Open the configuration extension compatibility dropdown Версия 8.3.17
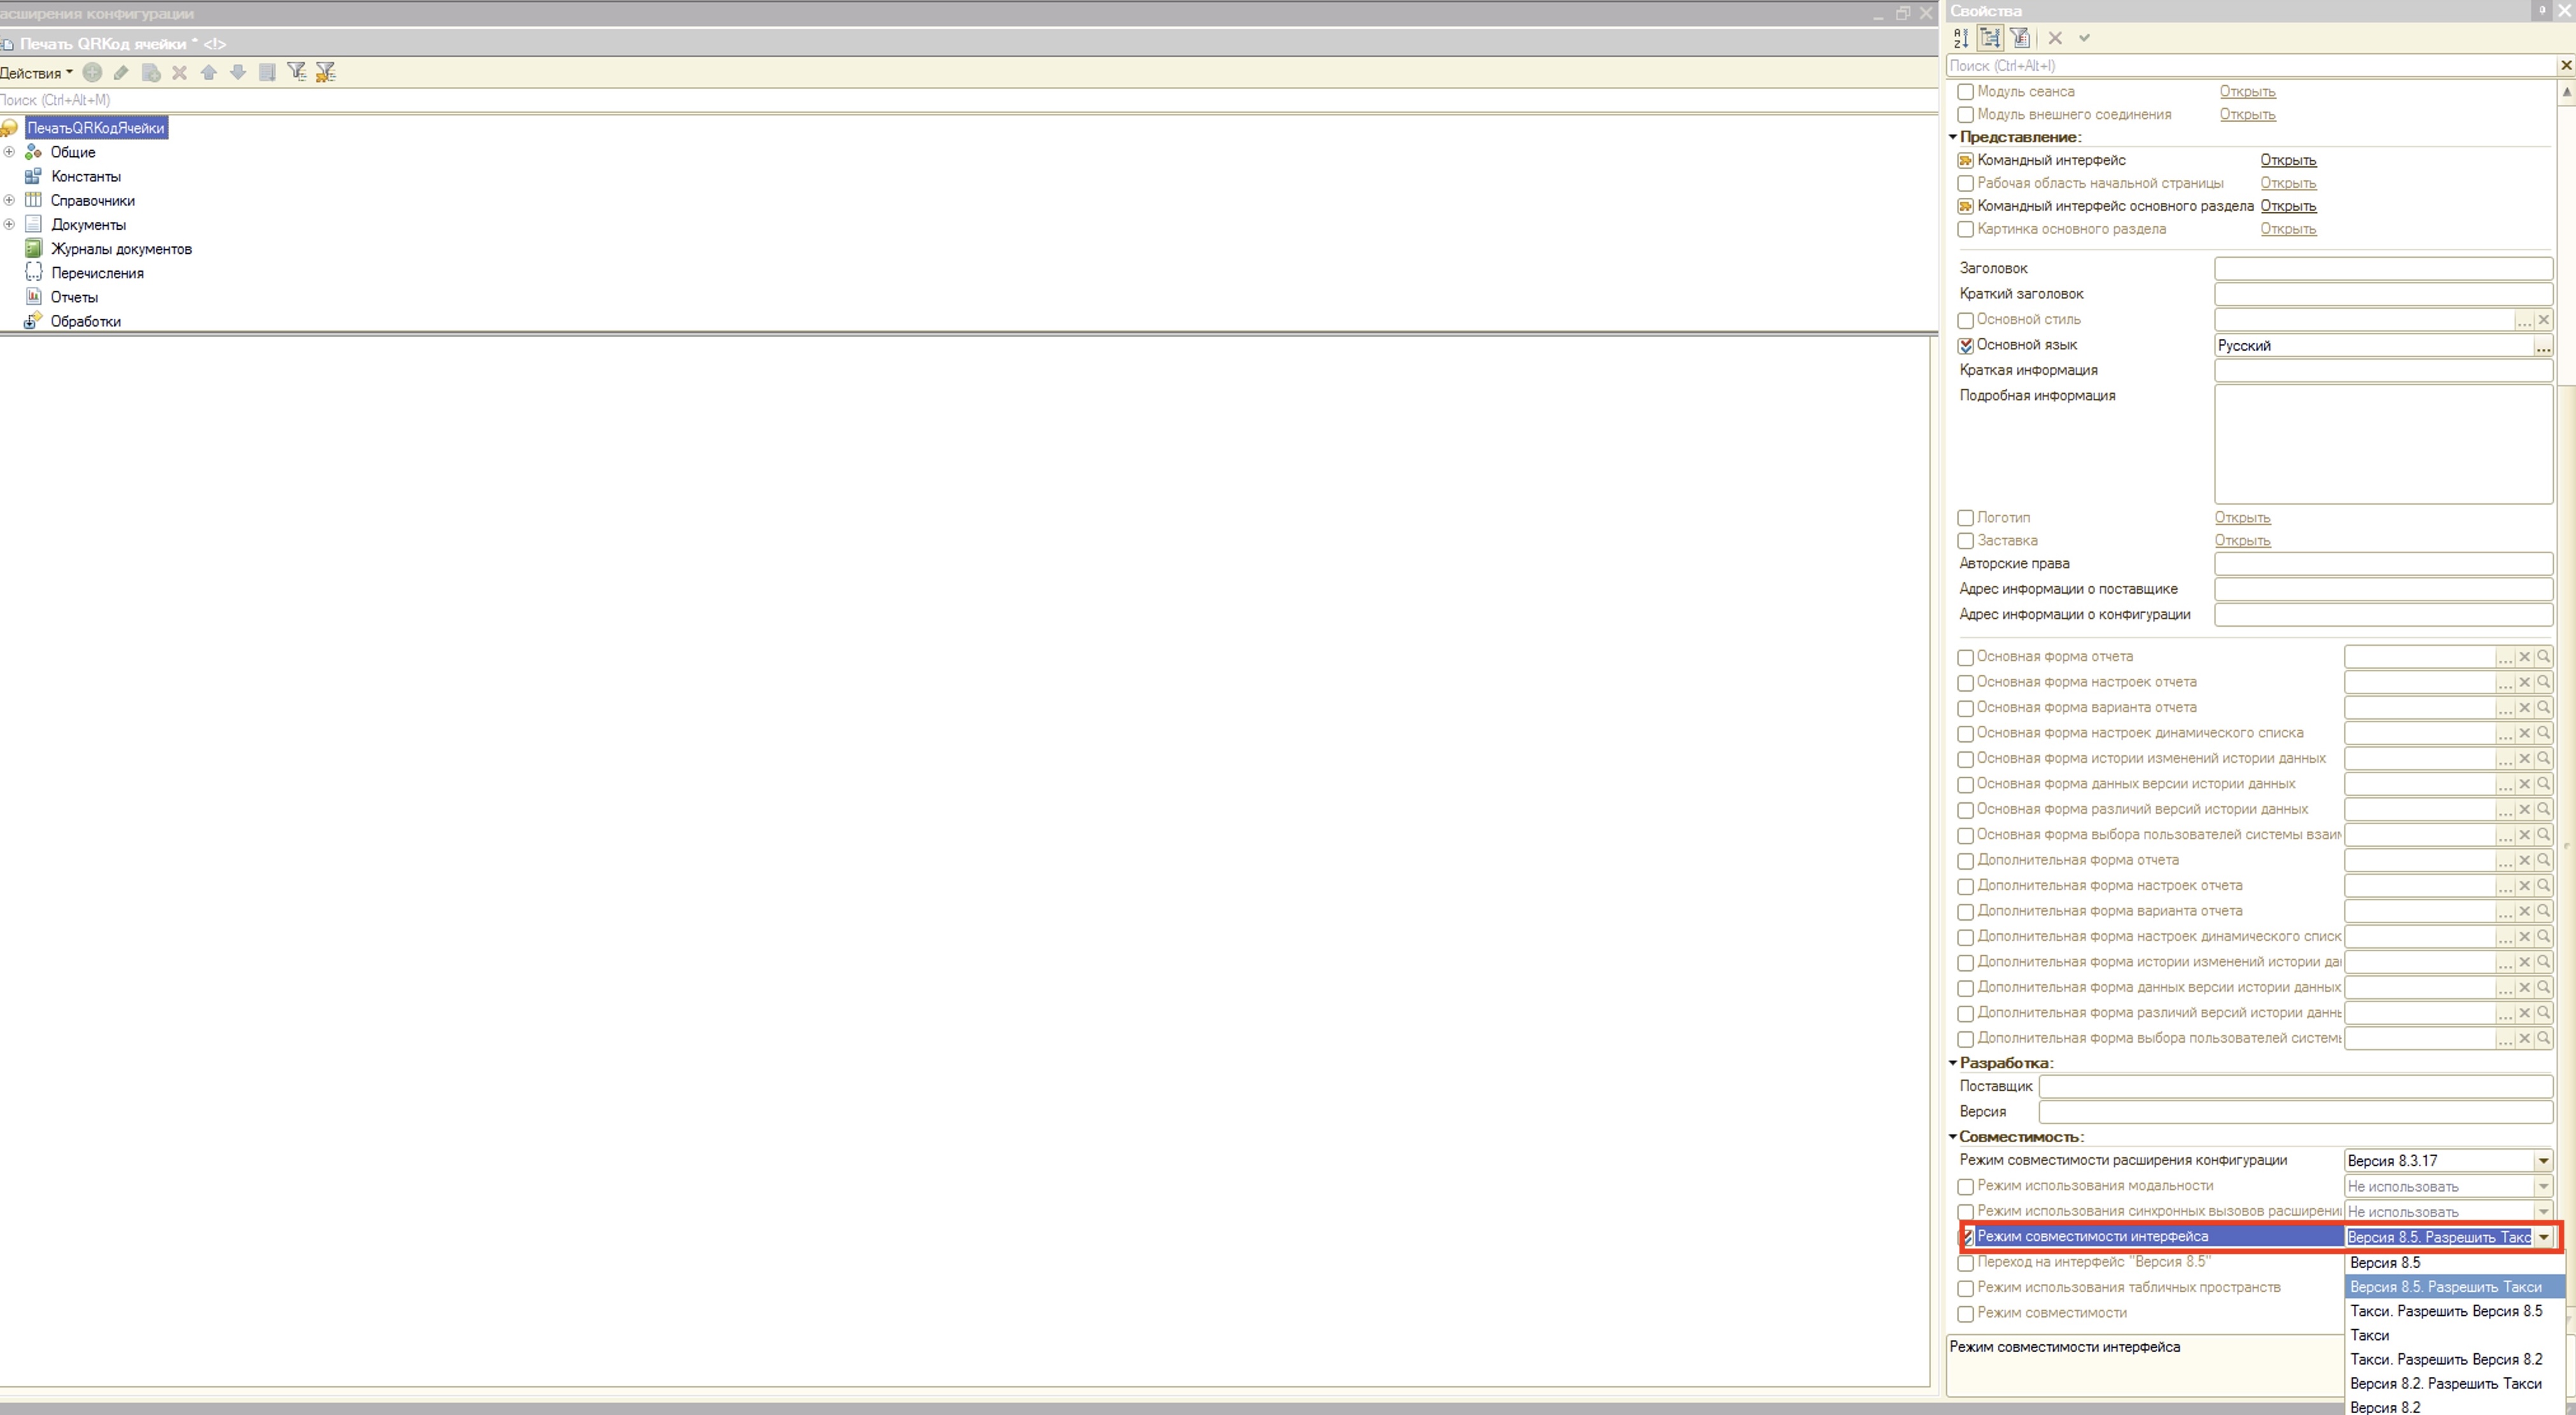 tap(2543, 1161)
